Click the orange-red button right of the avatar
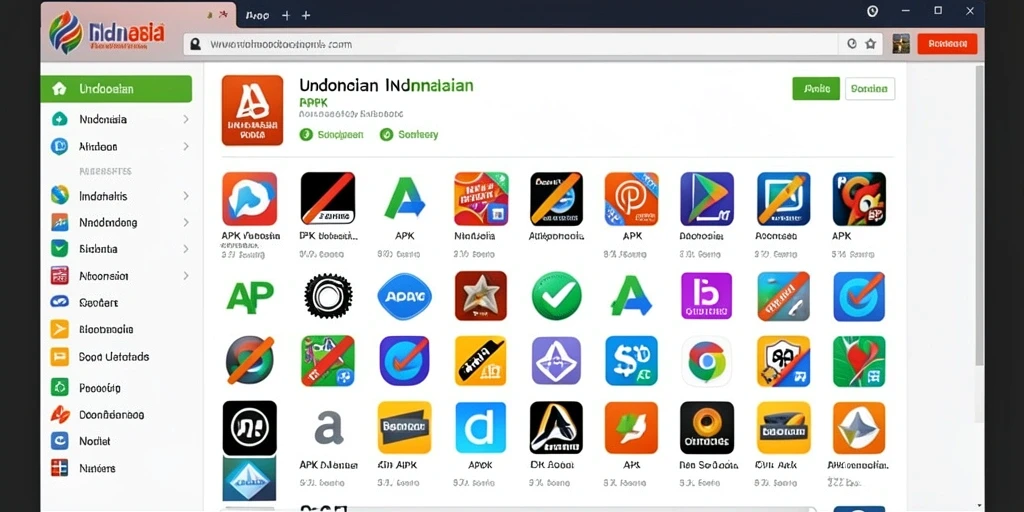1024x512 pixels. [x=947, y=44]
